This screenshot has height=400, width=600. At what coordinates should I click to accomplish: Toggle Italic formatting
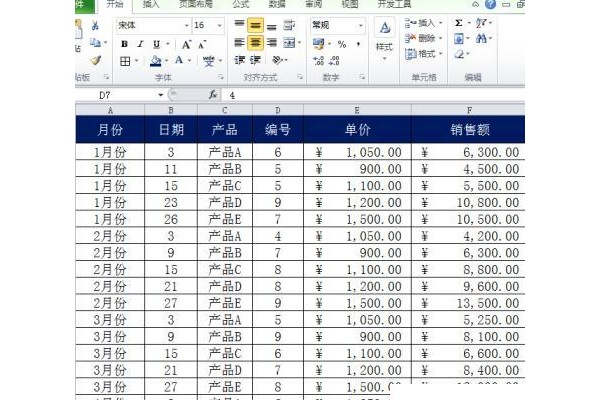click(140, 44)
